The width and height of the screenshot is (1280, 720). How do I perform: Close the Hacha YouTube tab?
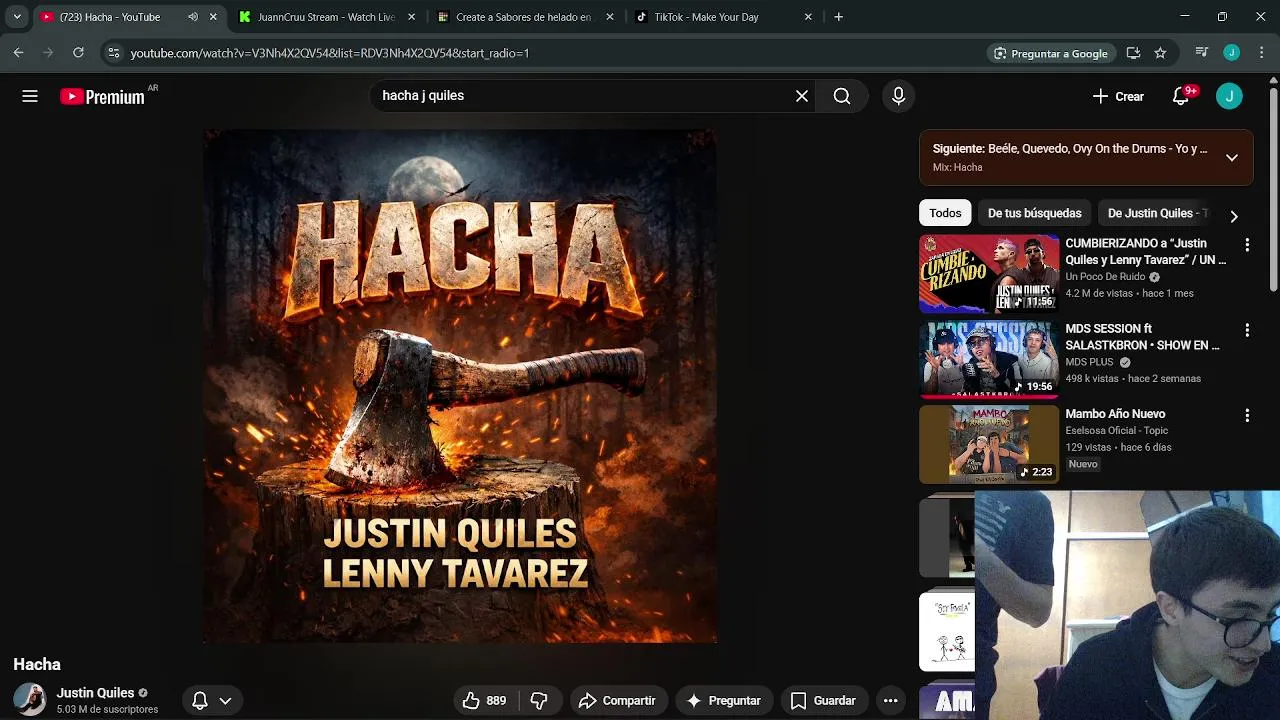coord(213,17)
